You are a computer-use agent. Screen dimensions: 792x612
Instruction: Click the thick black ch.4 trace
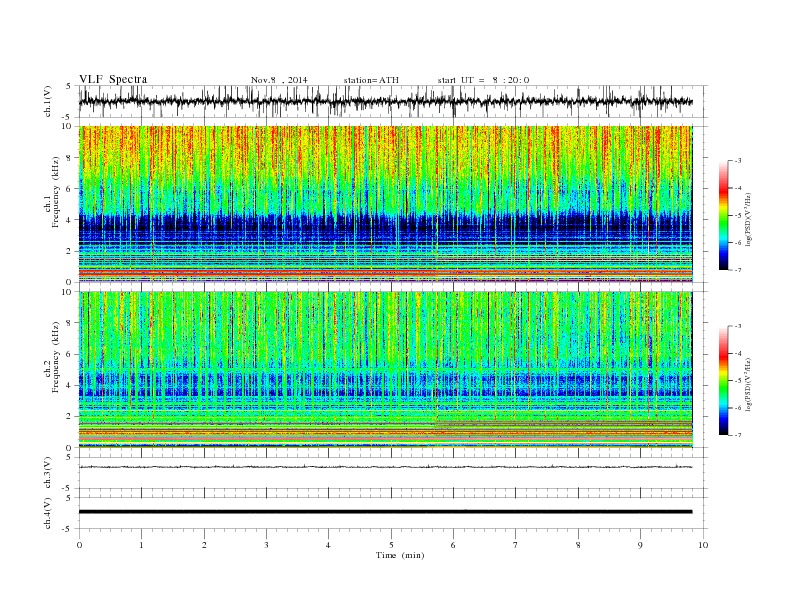click(385, 512)
